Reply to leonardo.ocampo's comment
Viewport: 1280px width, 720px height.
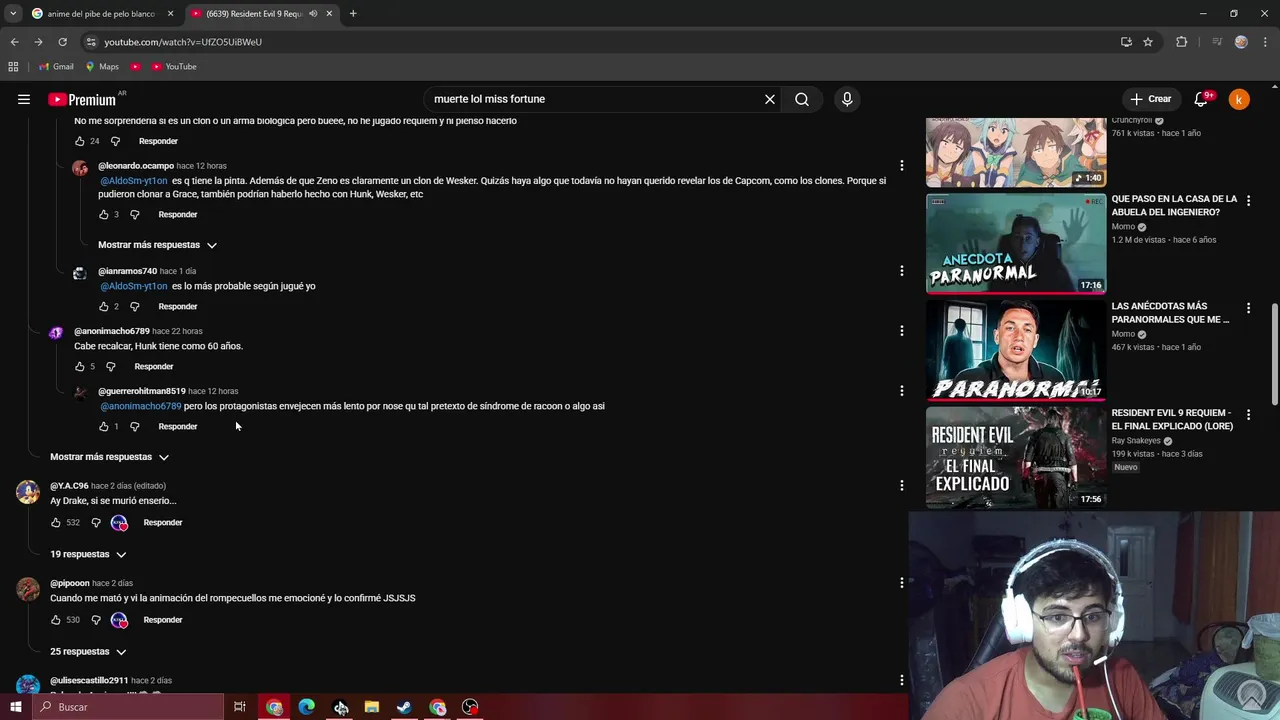(x=178, y=214)
